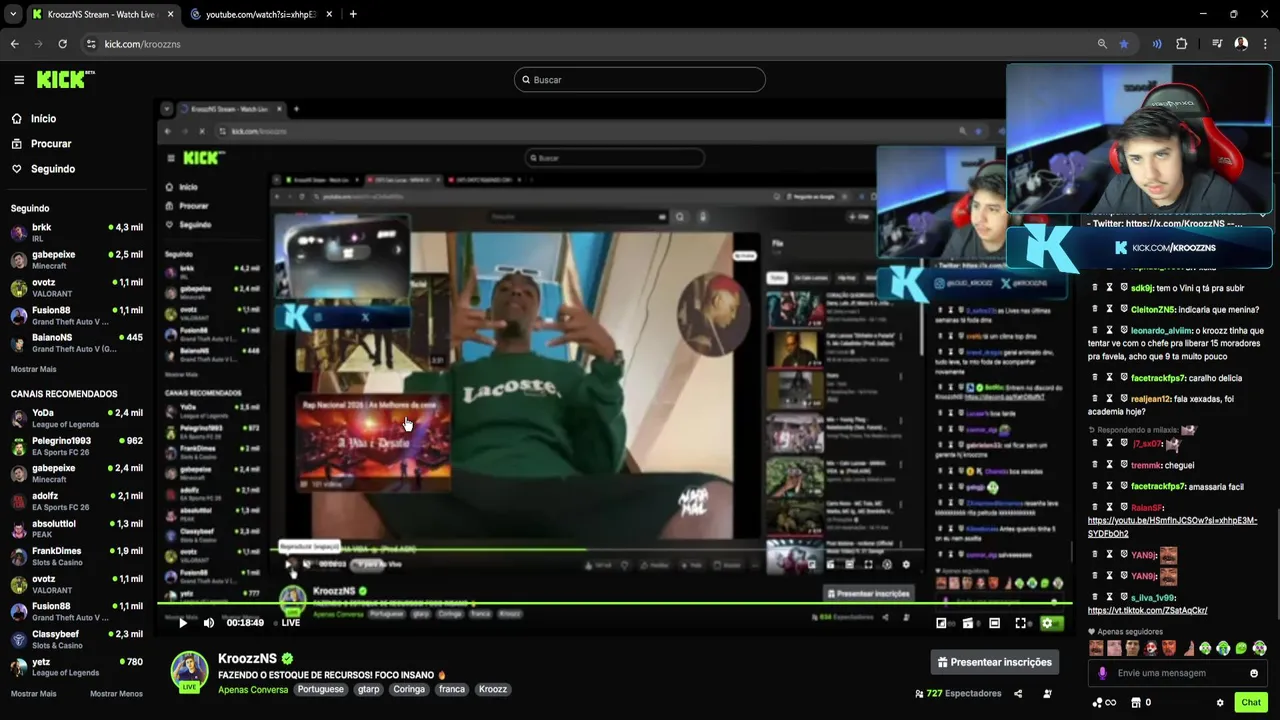Open recommended channel Classybeef

76,639
